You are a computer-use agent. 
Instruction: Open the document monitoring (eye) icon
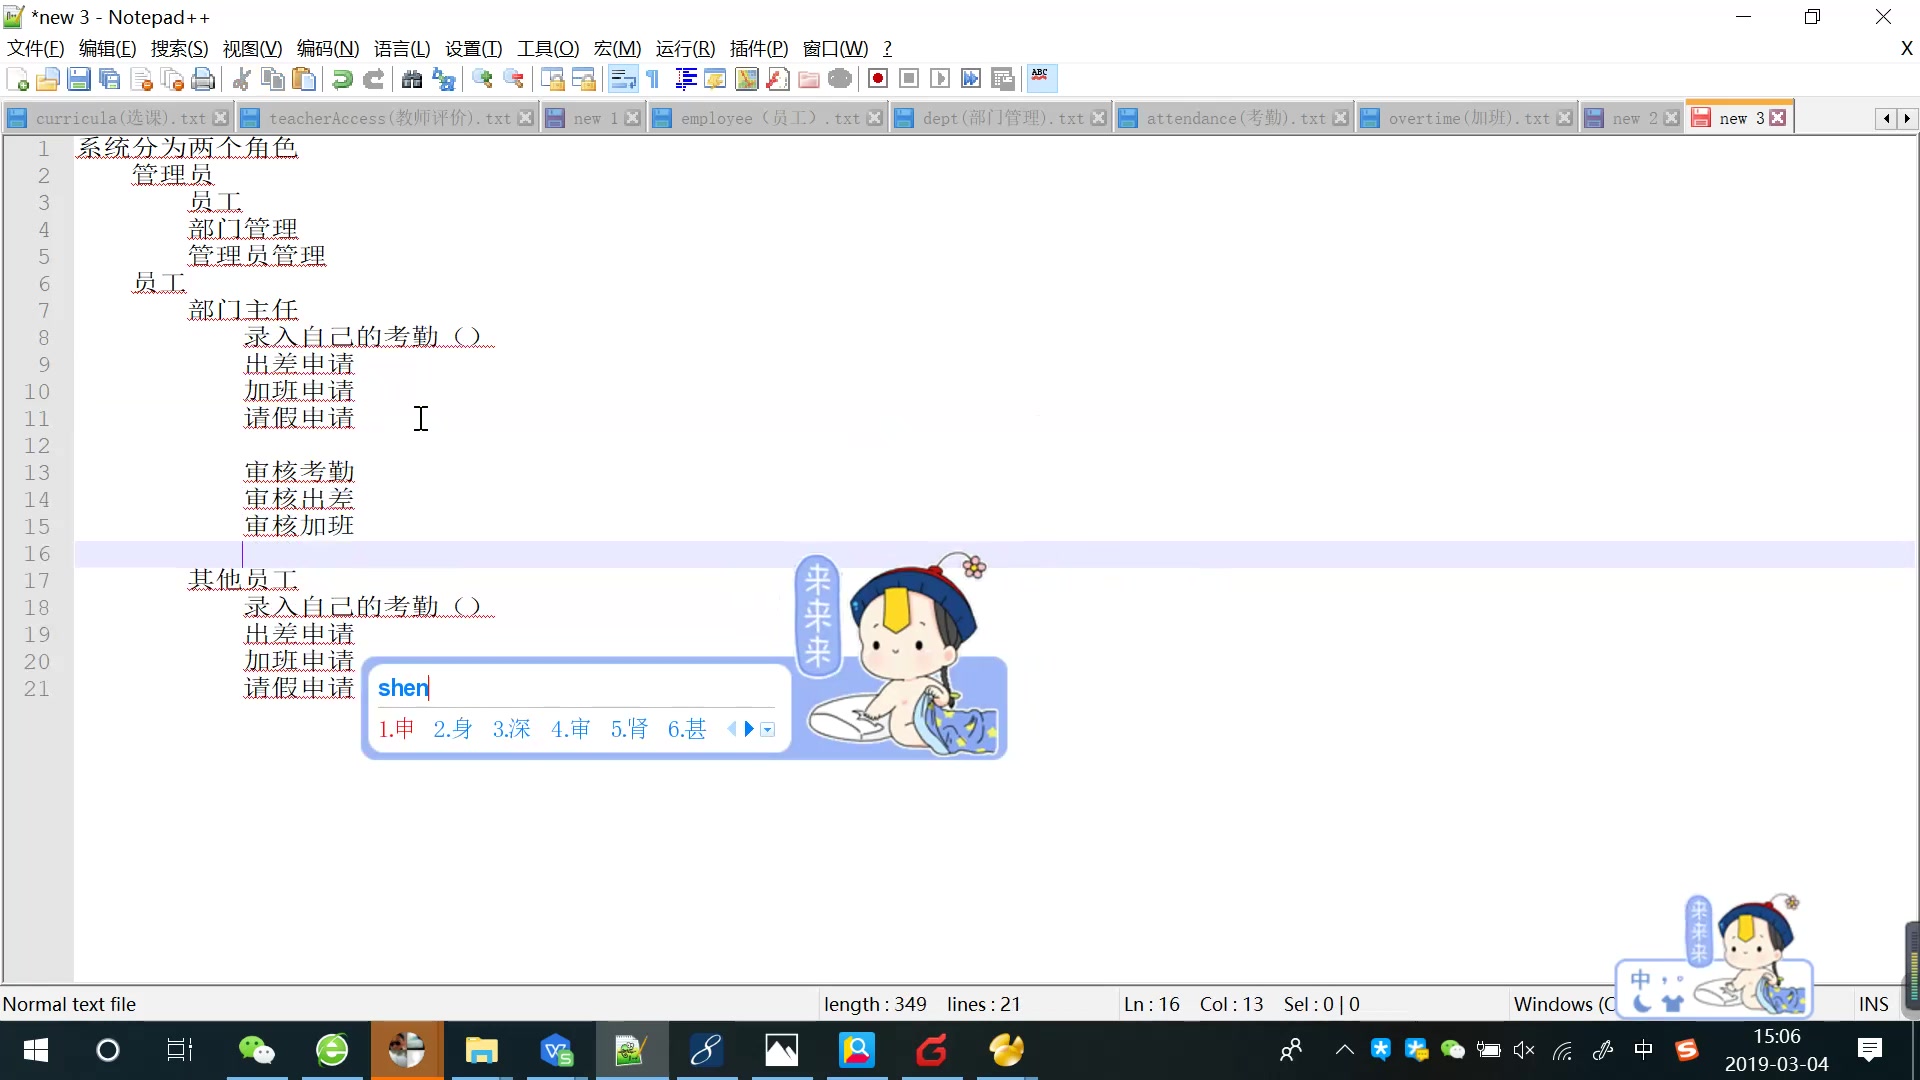(x=840, y=79)
